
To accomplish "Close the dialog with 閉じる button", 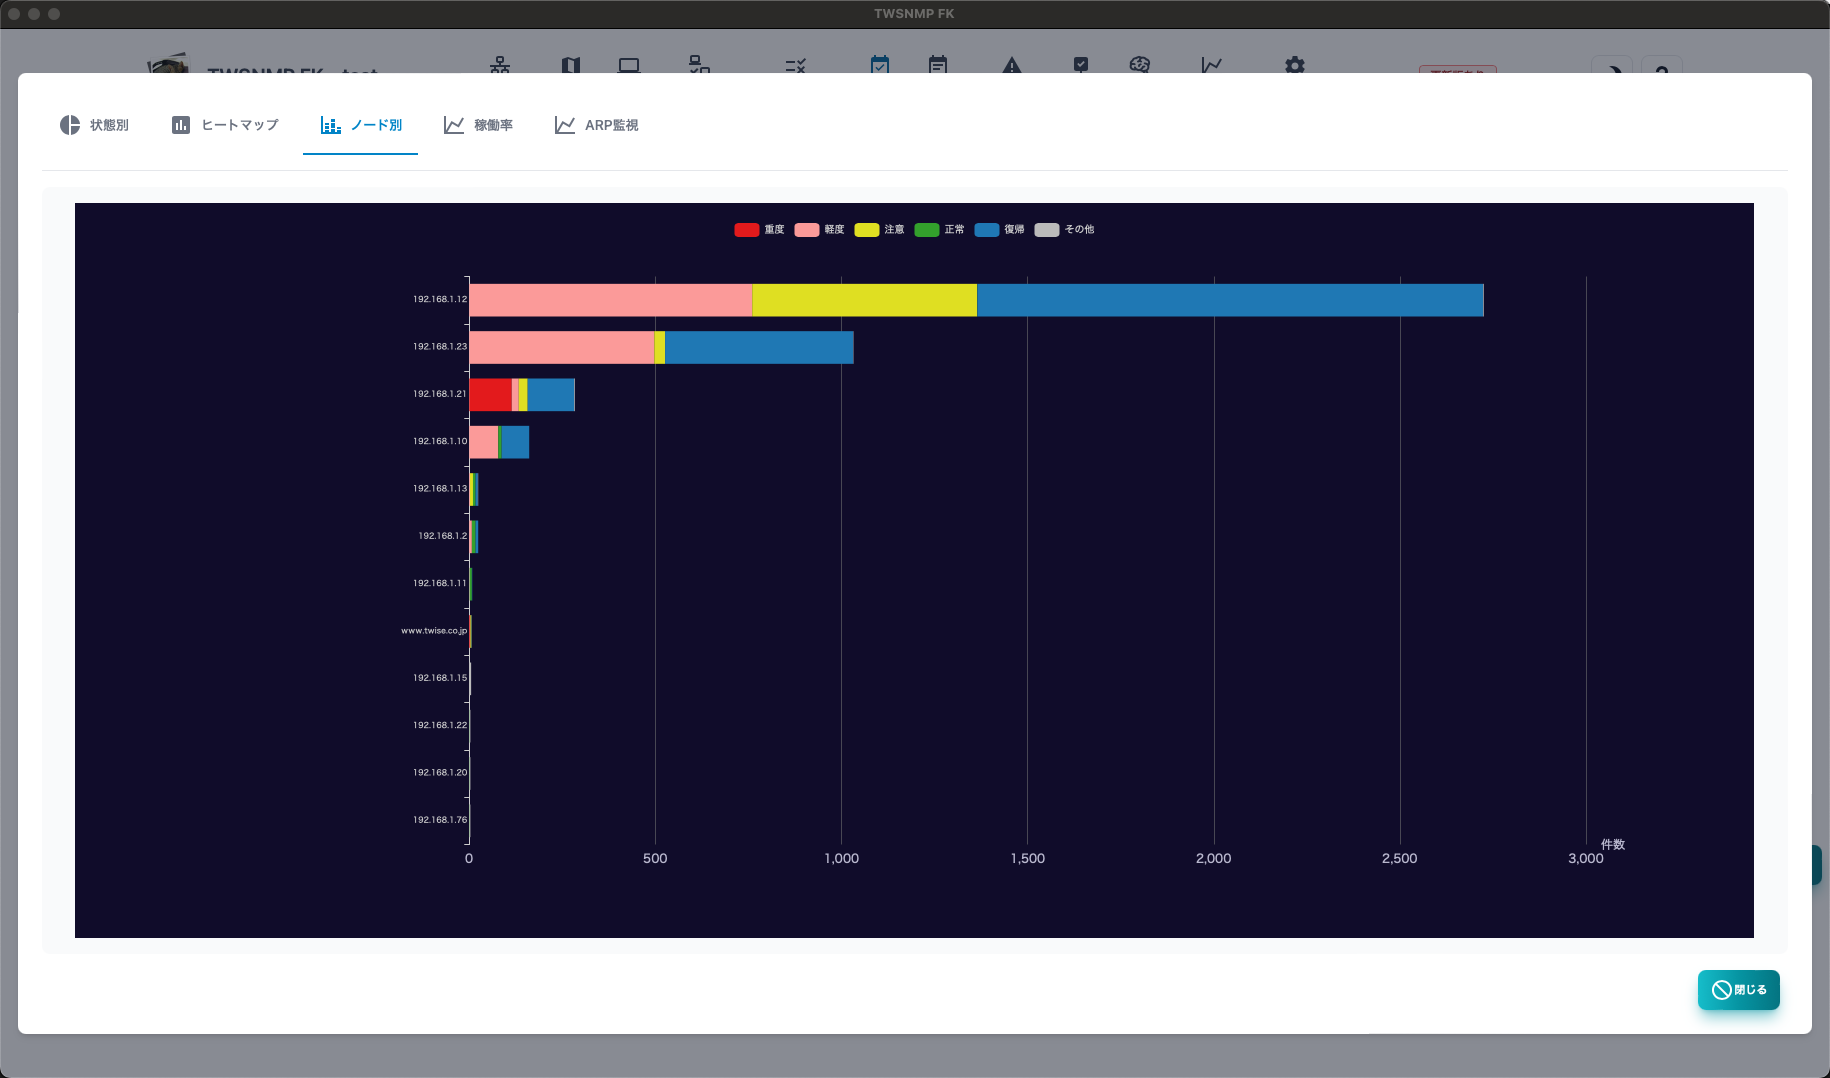I will click(1739, 990).
